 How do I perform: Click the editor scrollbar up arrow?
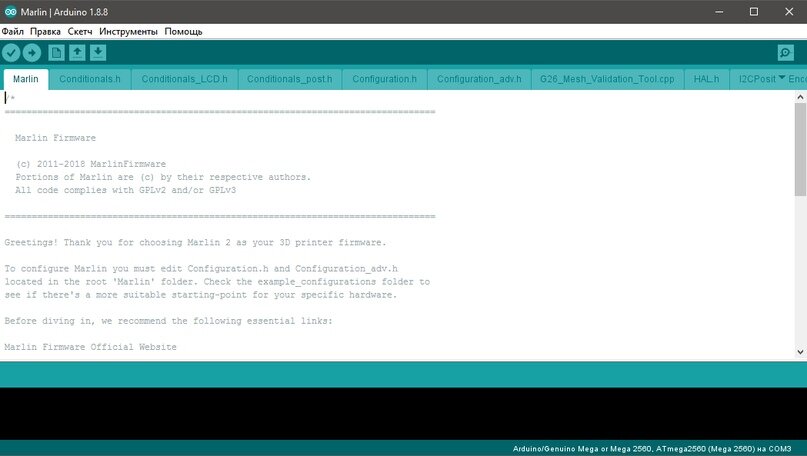point(800,97)
